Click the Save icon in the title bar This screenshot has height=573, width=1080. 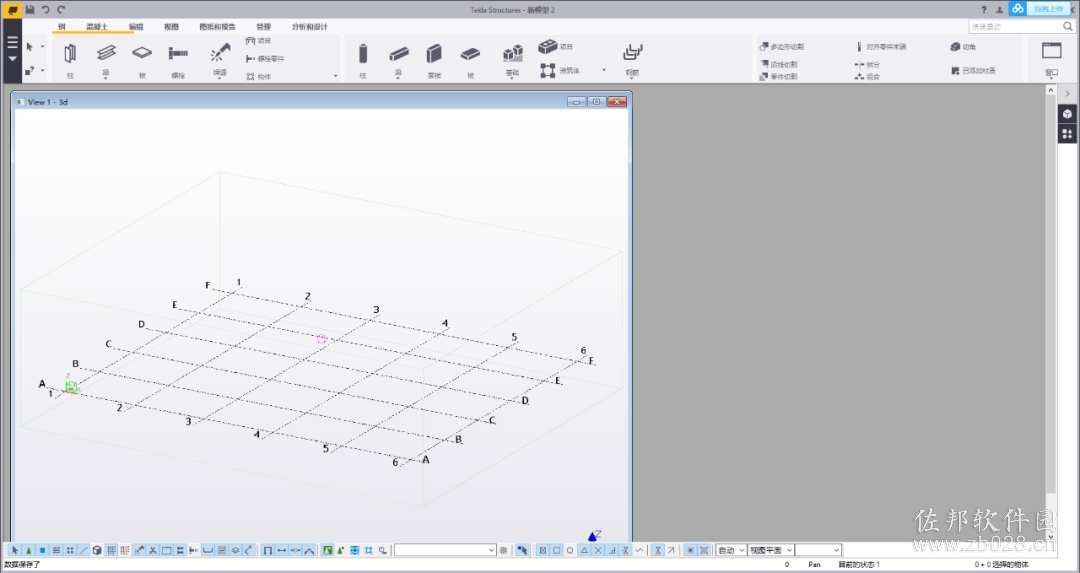point(30,10)
